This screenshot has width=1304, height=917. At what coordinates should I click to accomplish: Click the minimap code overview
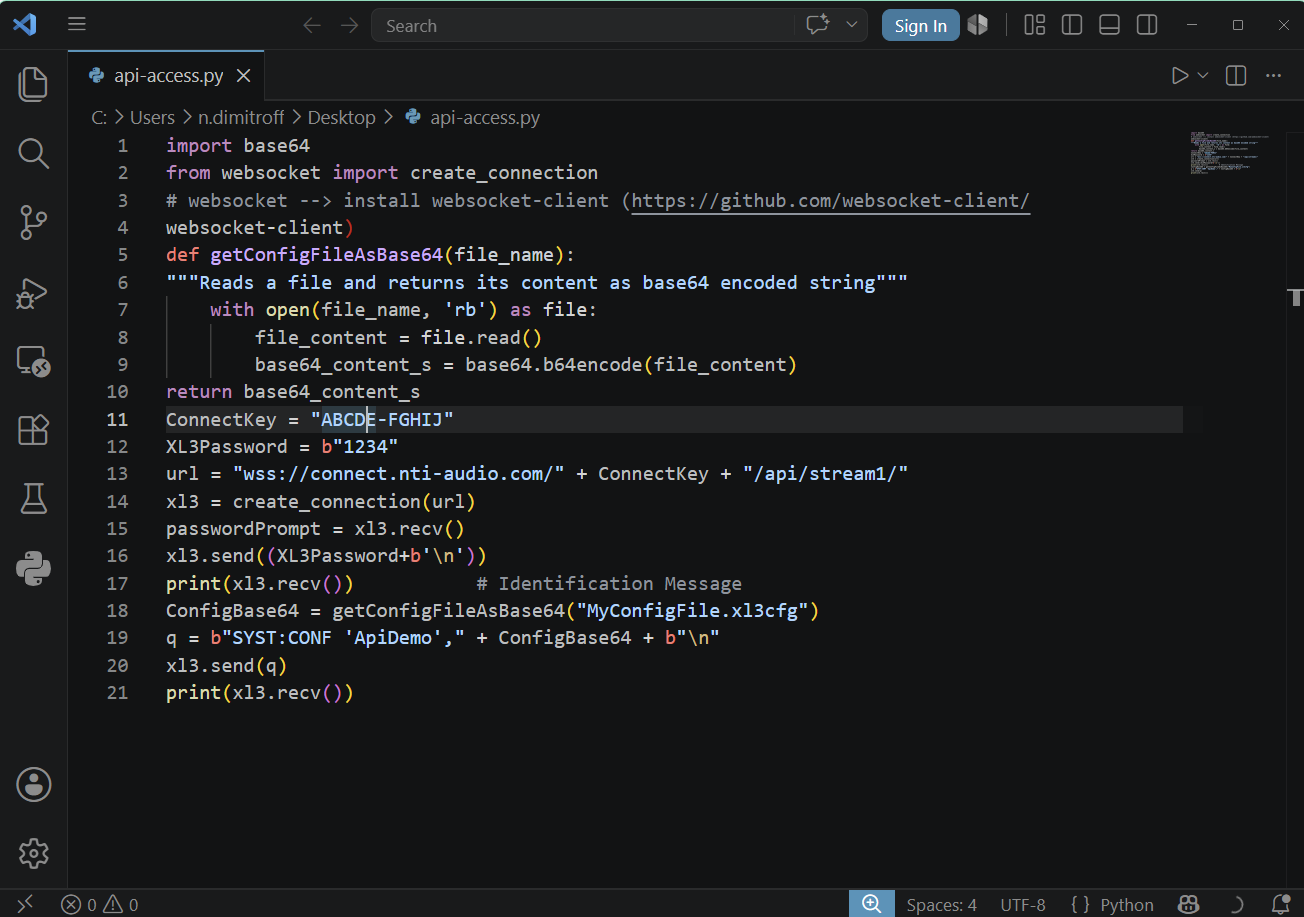click(1229, 154)
